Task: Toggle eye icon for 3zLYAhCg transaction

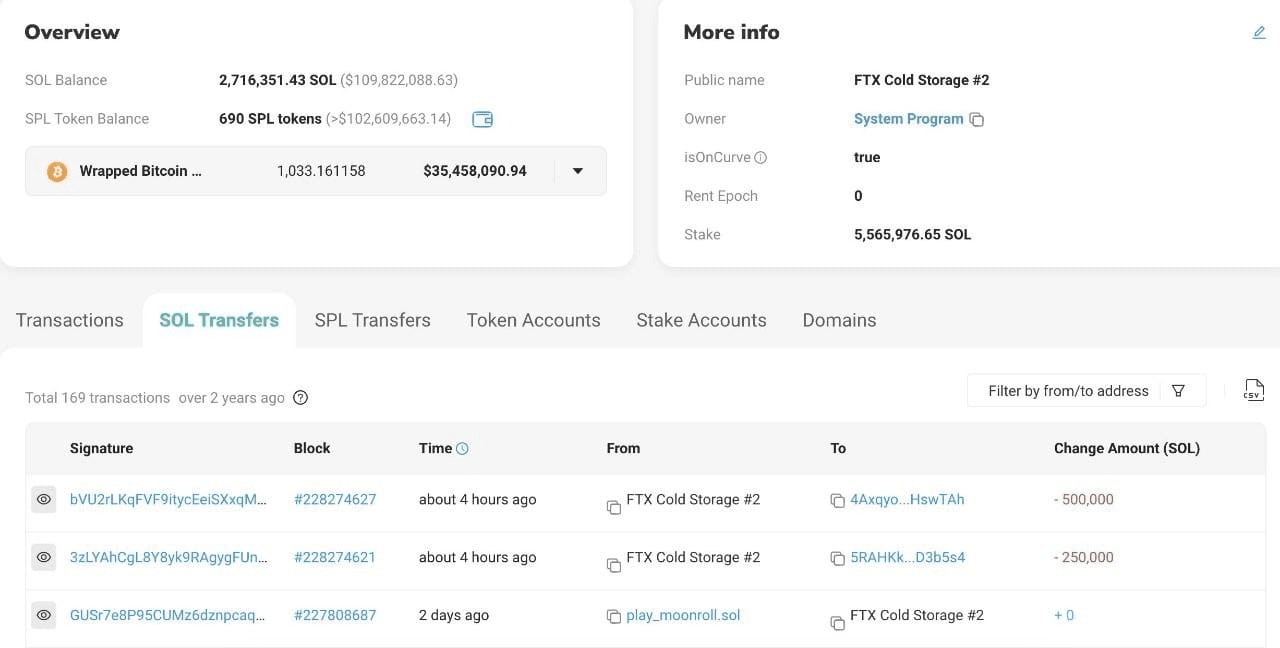Action: pos(43,557)
